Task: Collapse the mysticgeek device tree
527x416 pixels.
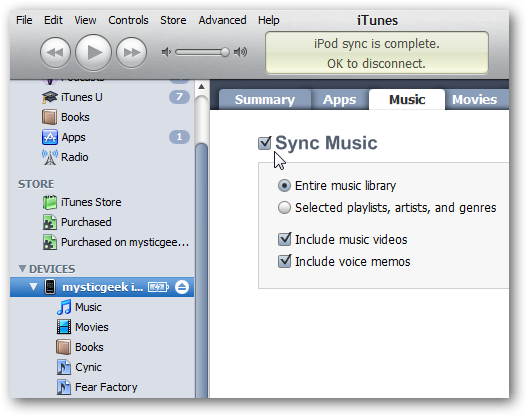Action: point(33,287)
